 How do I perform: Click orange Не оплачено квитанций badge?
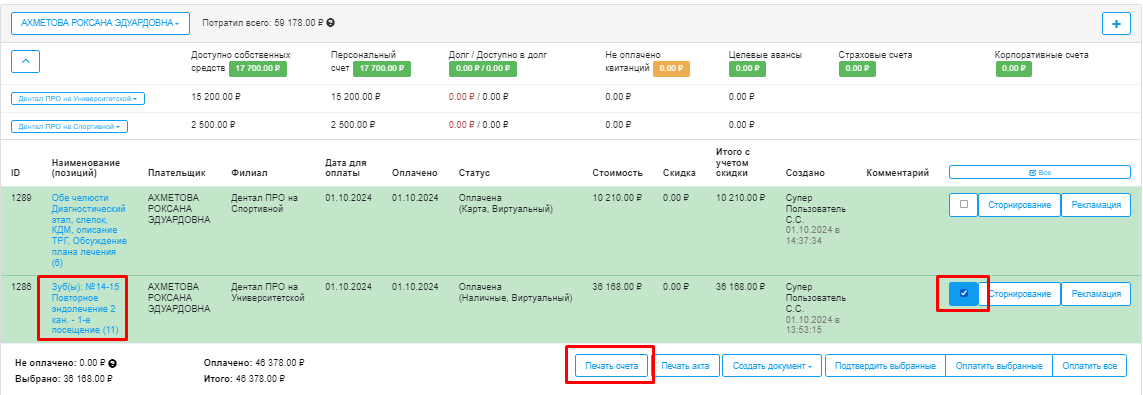[671, 69]
